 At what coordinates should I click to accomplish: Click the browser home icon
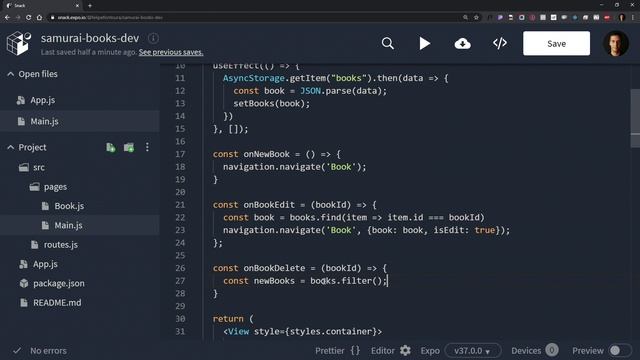pos(39,18)
